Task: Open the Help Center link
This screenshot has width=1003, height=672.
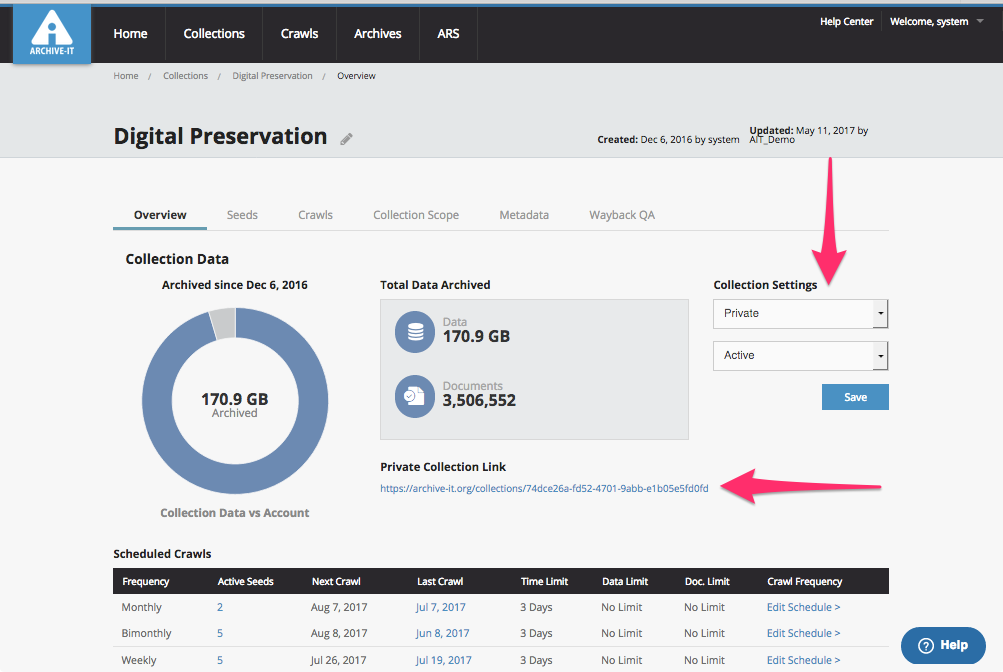Action: coord(846,22)
